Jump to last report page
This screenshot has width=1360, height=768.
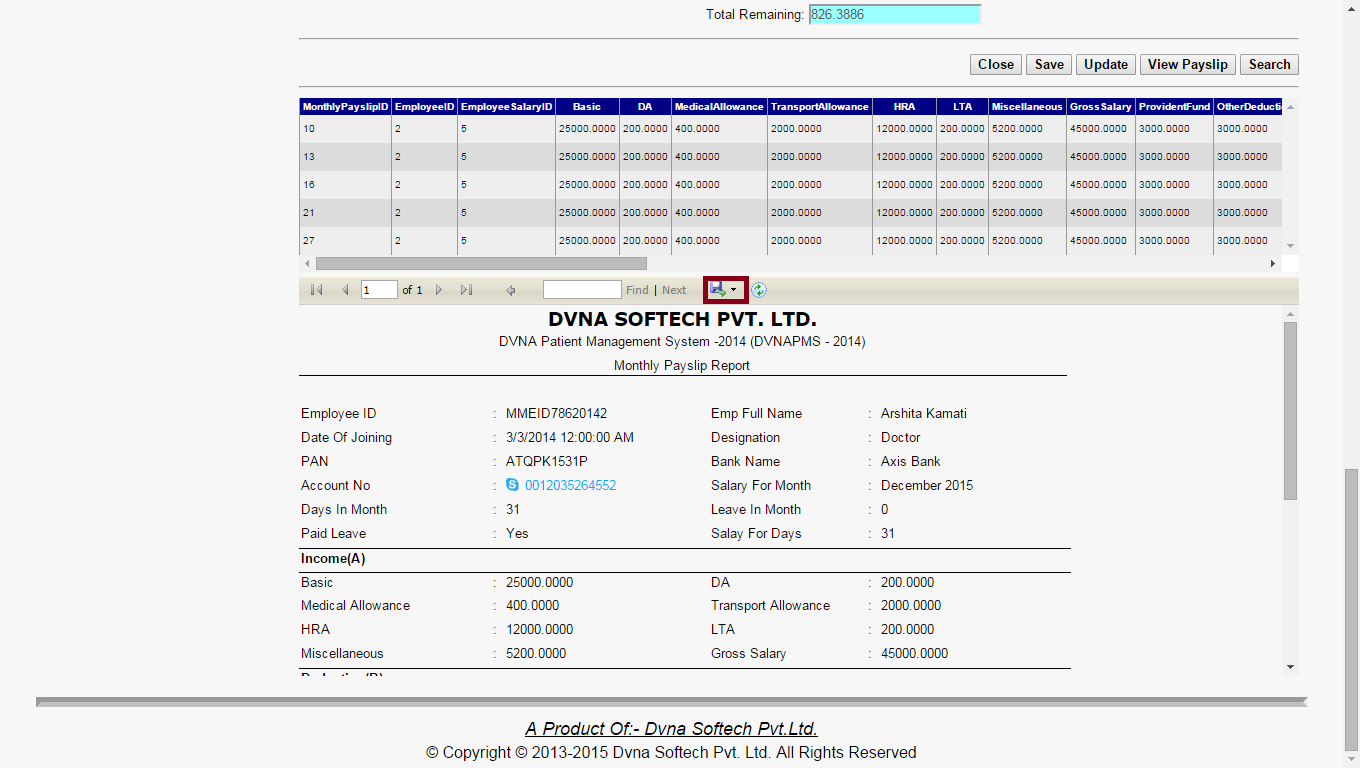466,290
